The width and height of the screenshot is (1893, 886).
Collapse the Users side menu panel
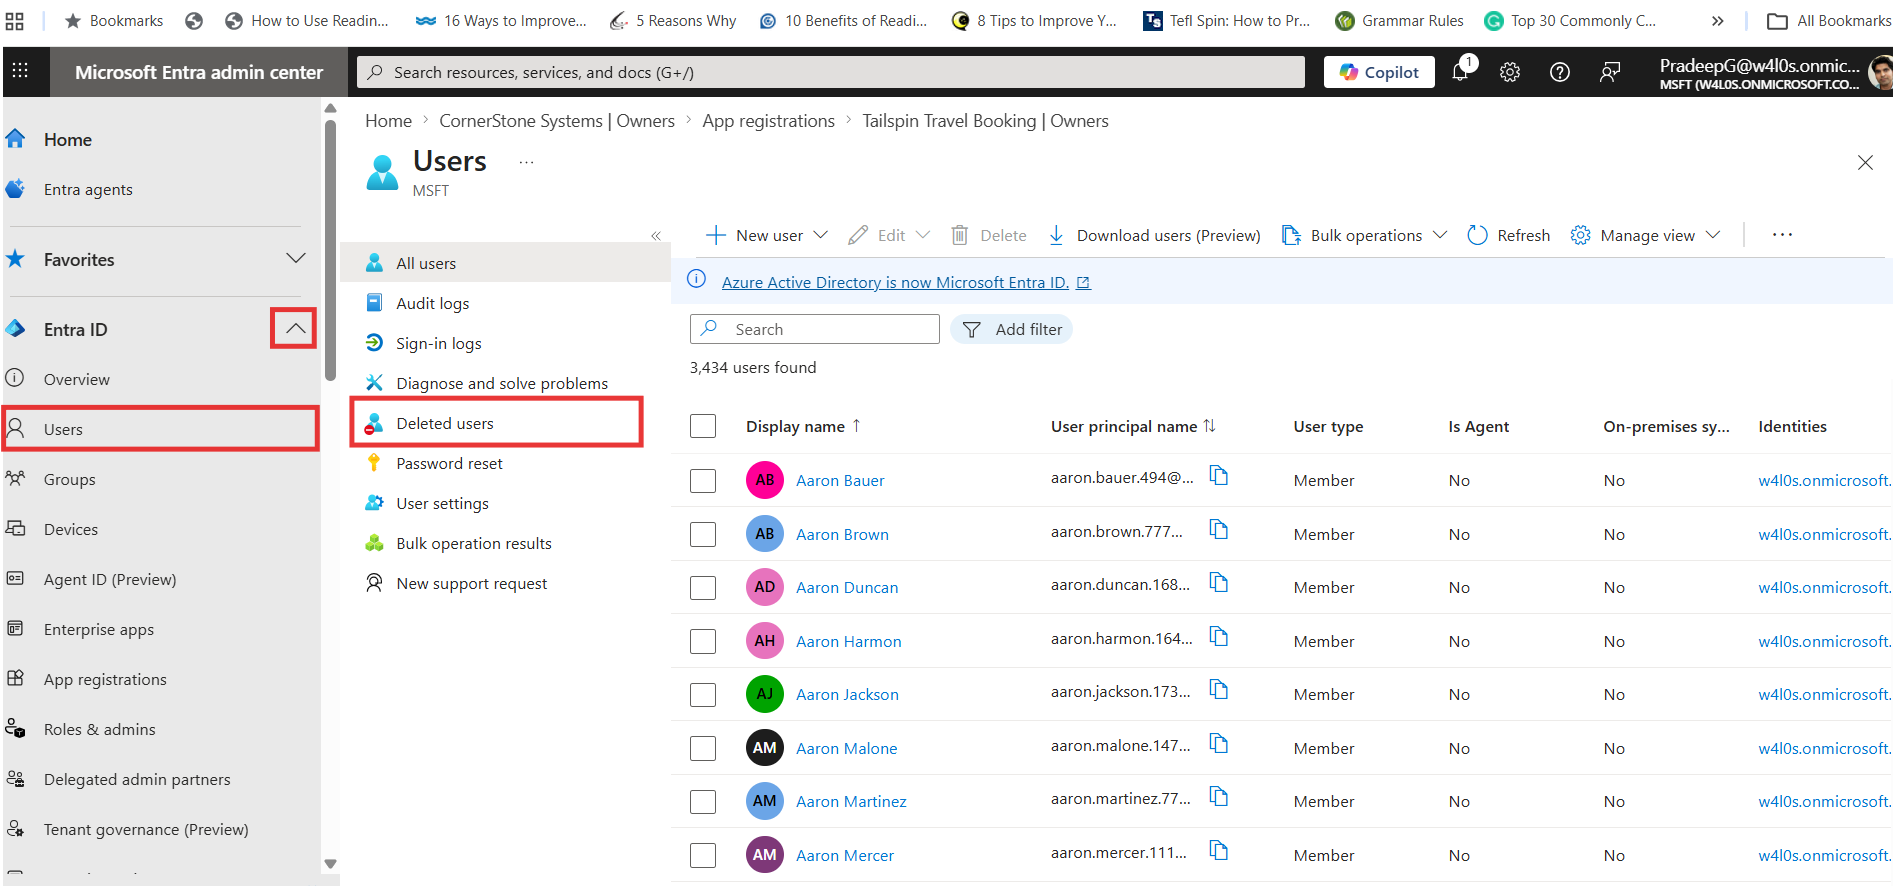click(656, 236)
